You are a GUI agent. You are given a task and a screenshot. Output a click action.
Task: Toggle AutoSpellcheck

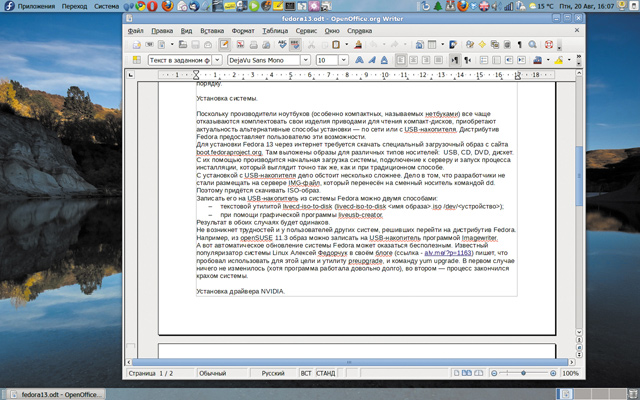point(295,45)
